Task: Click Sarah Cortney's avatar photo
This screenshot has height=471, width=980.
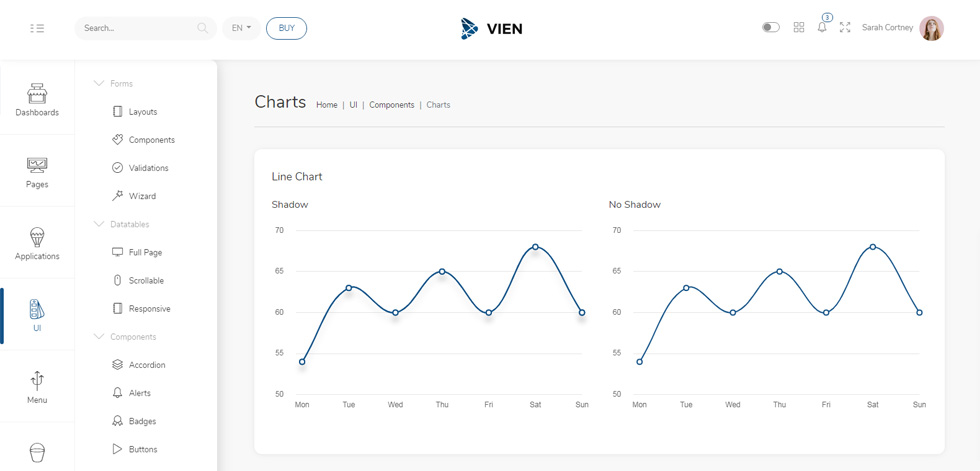Action: [931, 28]
